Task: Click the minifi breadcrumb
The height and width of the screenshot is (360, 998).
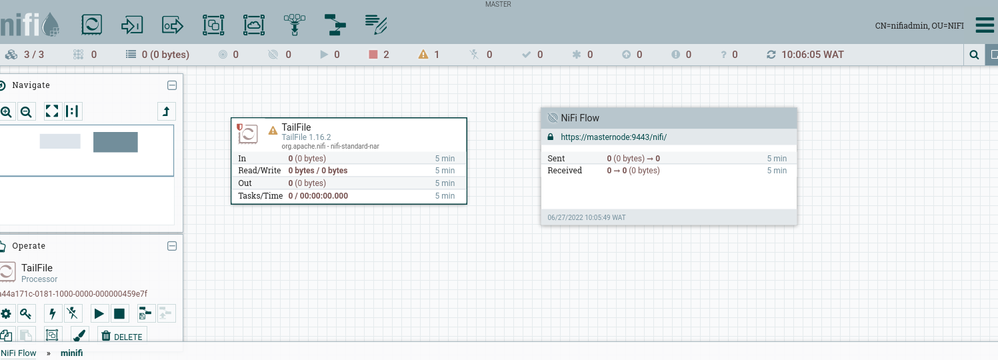Action: [x=71, y=353]
